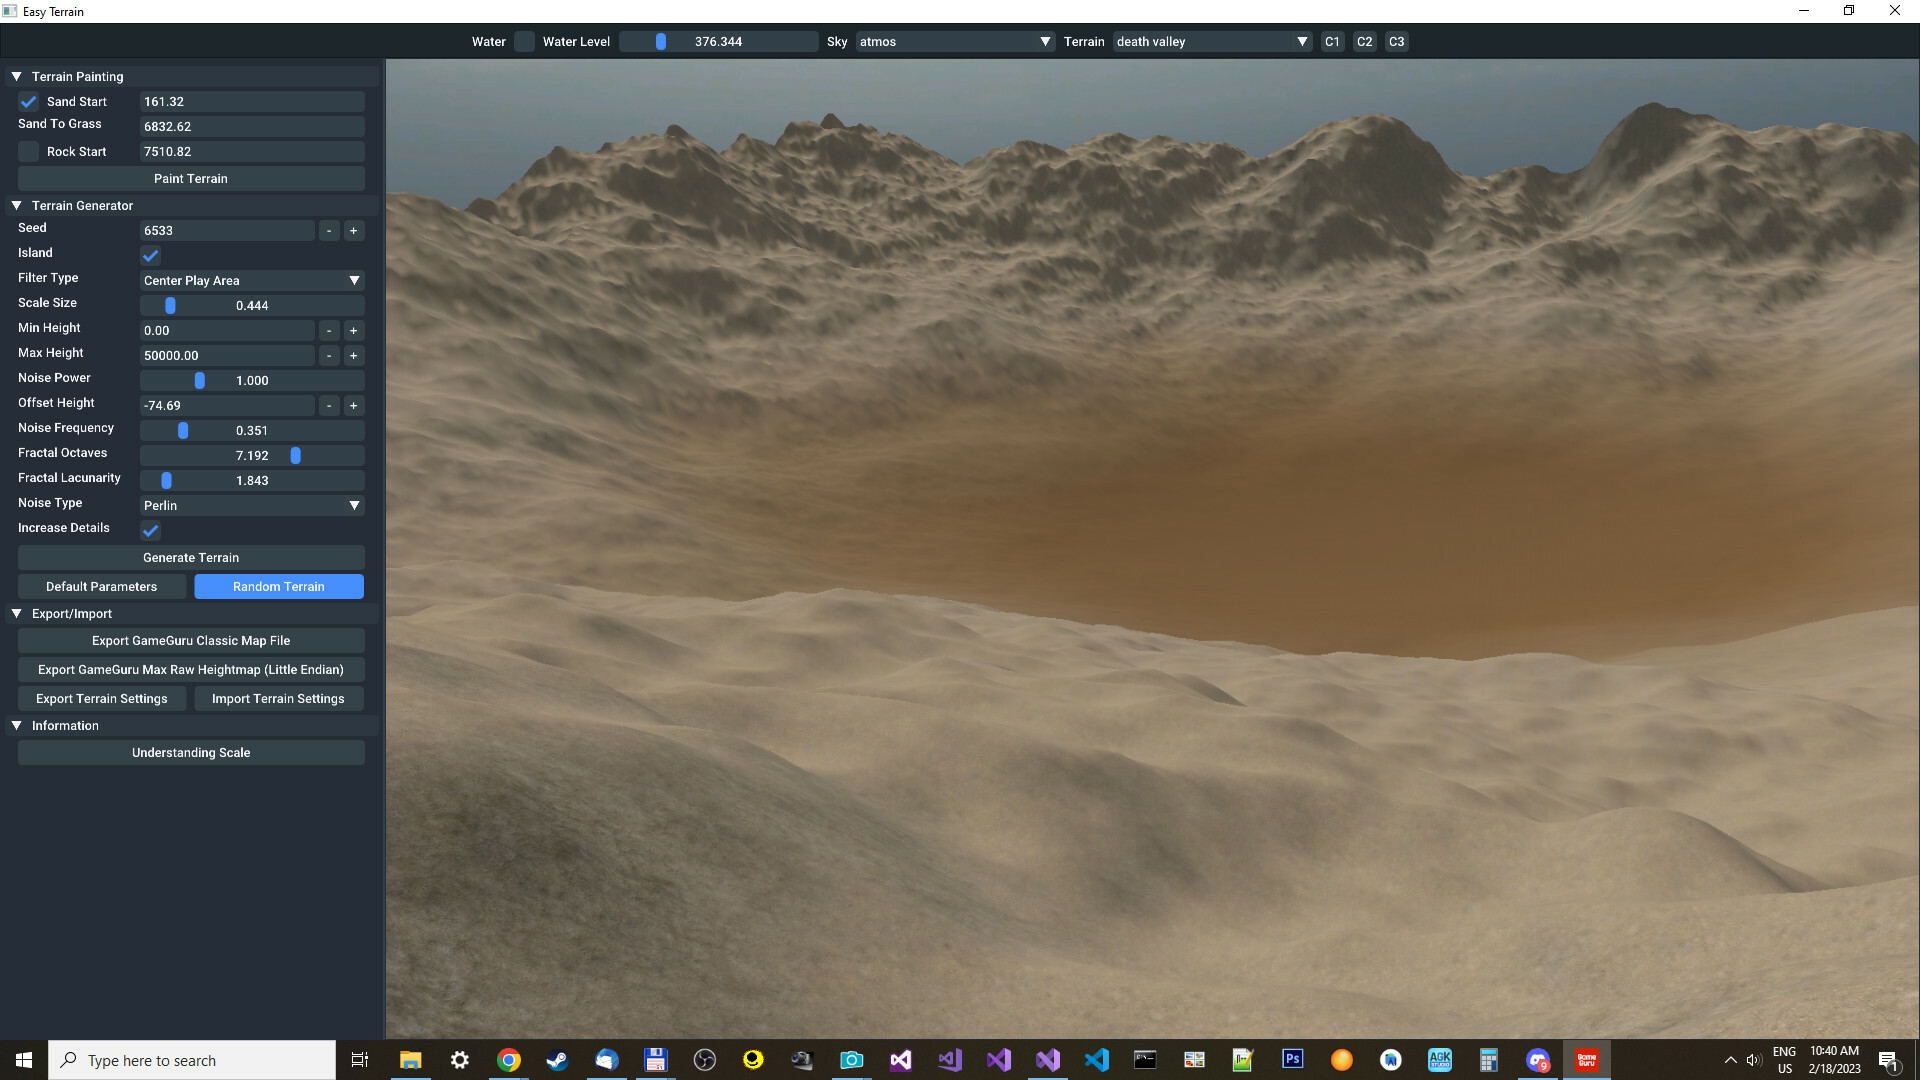
Task: Launch Visual Studio Code from the taskbar
Action: click(1097, 1059)
